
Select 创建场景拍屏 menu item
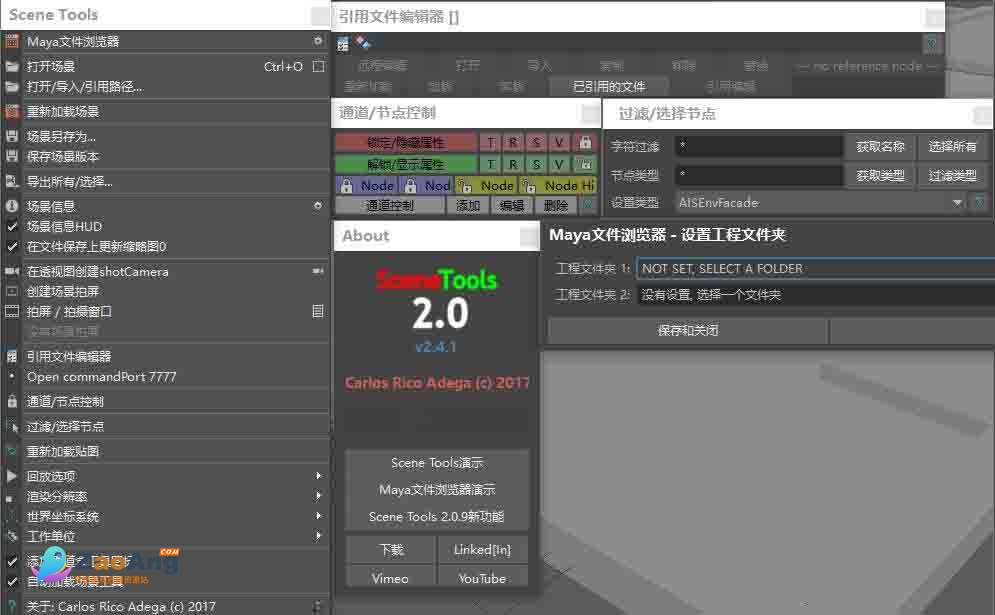[x=63, y=291]
